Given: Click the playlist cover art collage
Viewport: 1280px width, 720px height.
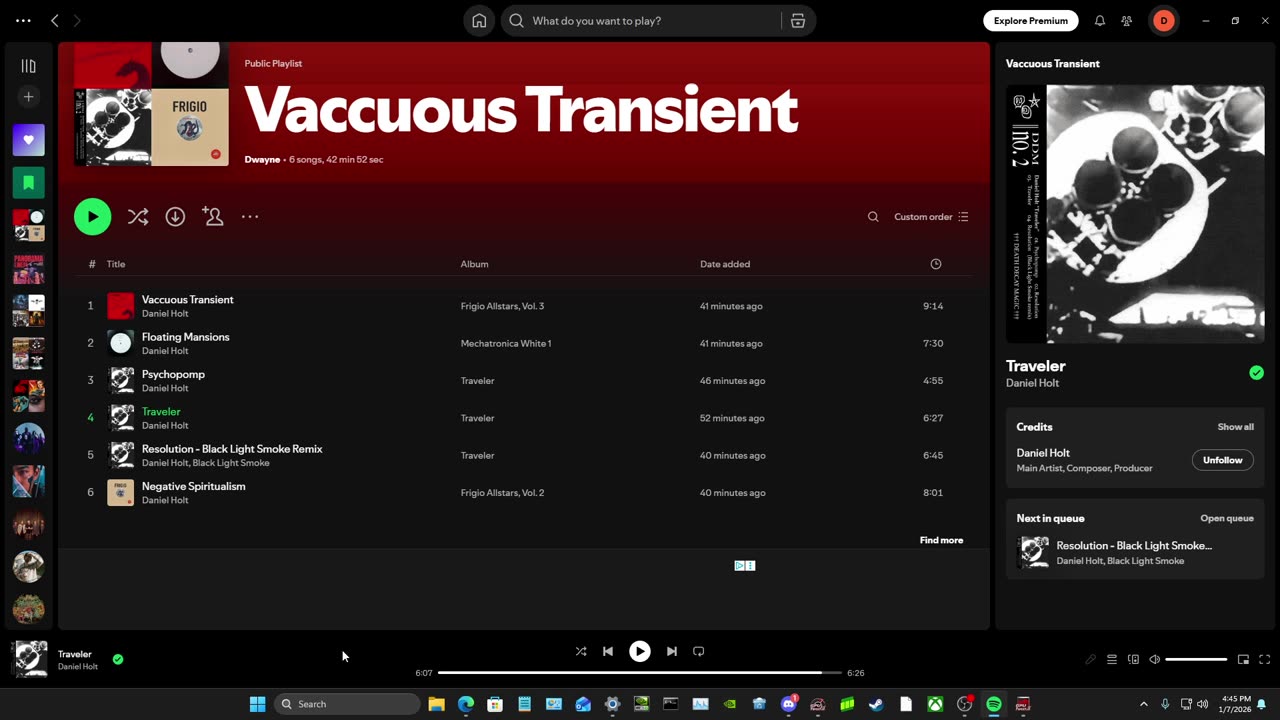Looking at the screenshot, I should [151, 104].
